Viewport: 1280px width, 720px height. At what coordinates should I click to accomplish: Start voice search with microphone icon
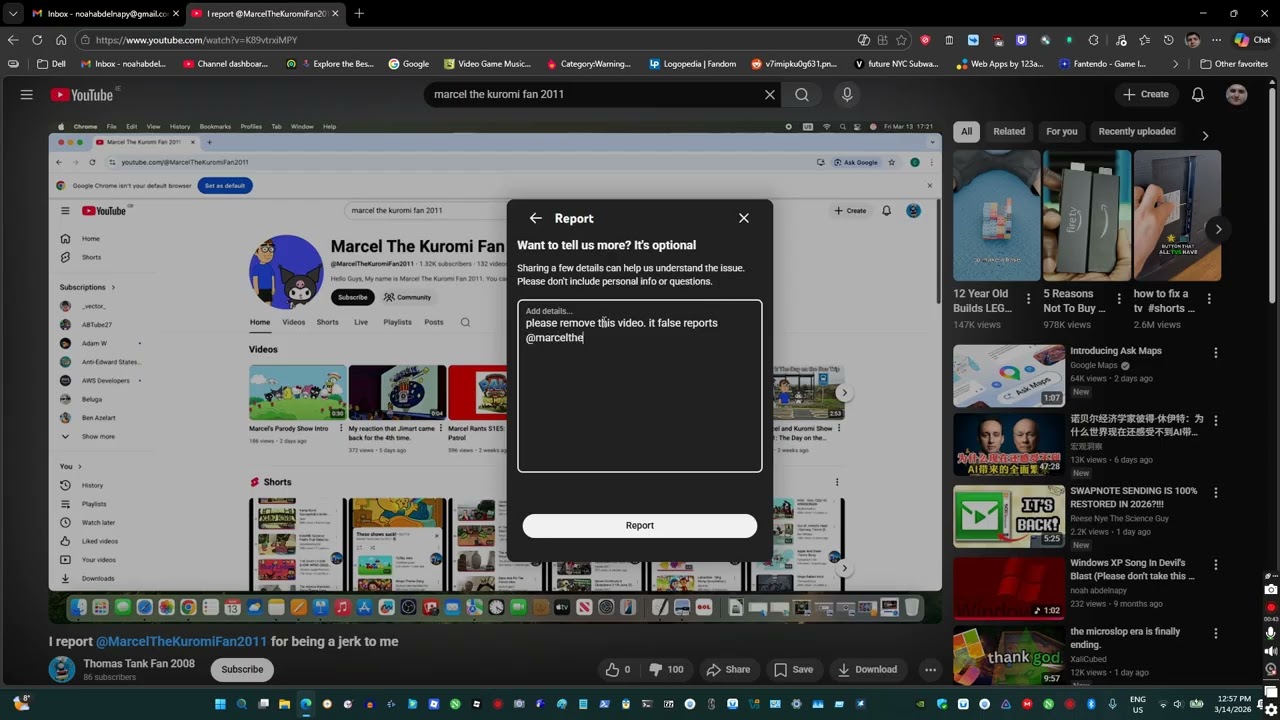pos(847,94)
